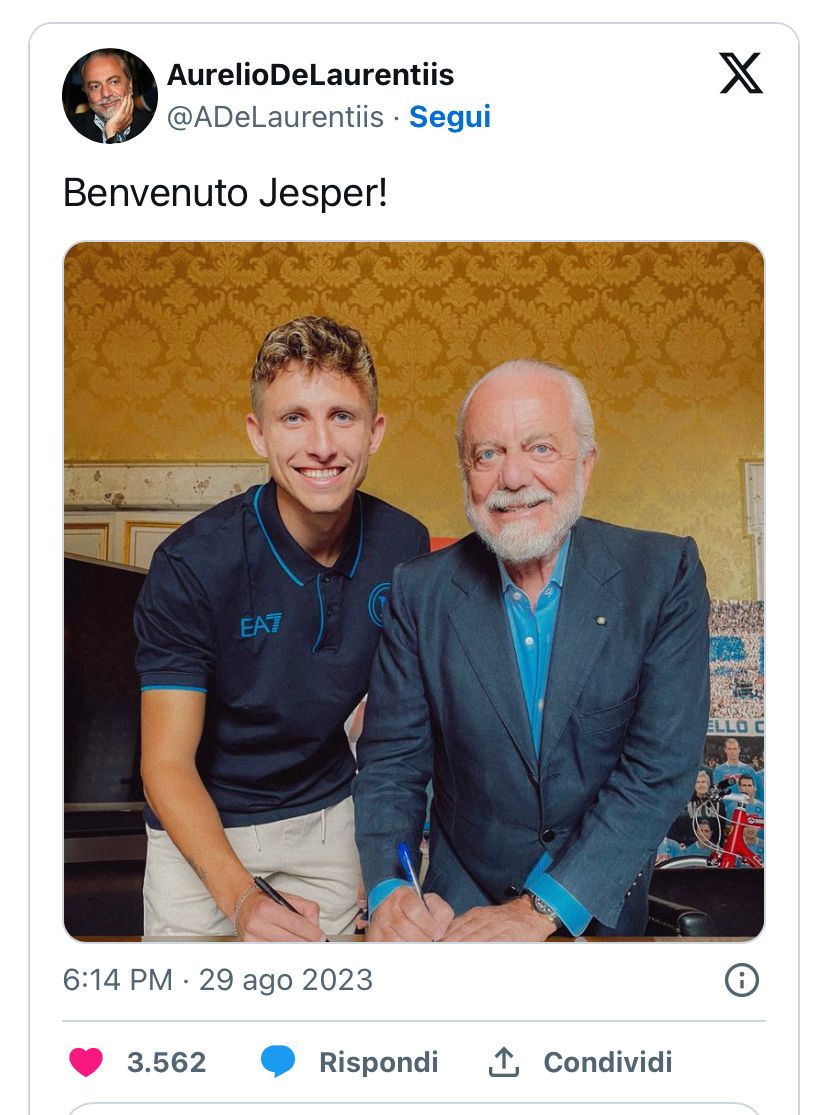The width and height of the screenshot is (828, 1115).
Task: Click the 3.562 likes count
Action: [166, 1062]
